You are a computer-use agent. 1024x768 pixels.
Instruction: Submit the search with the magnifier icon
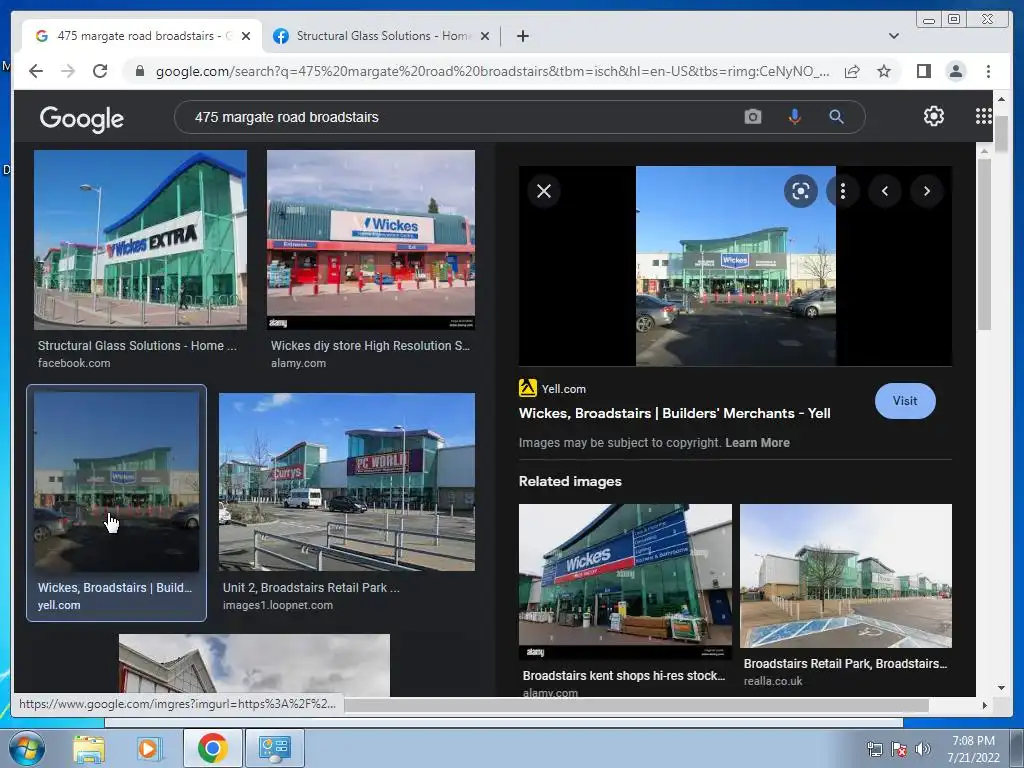[836, 117]
